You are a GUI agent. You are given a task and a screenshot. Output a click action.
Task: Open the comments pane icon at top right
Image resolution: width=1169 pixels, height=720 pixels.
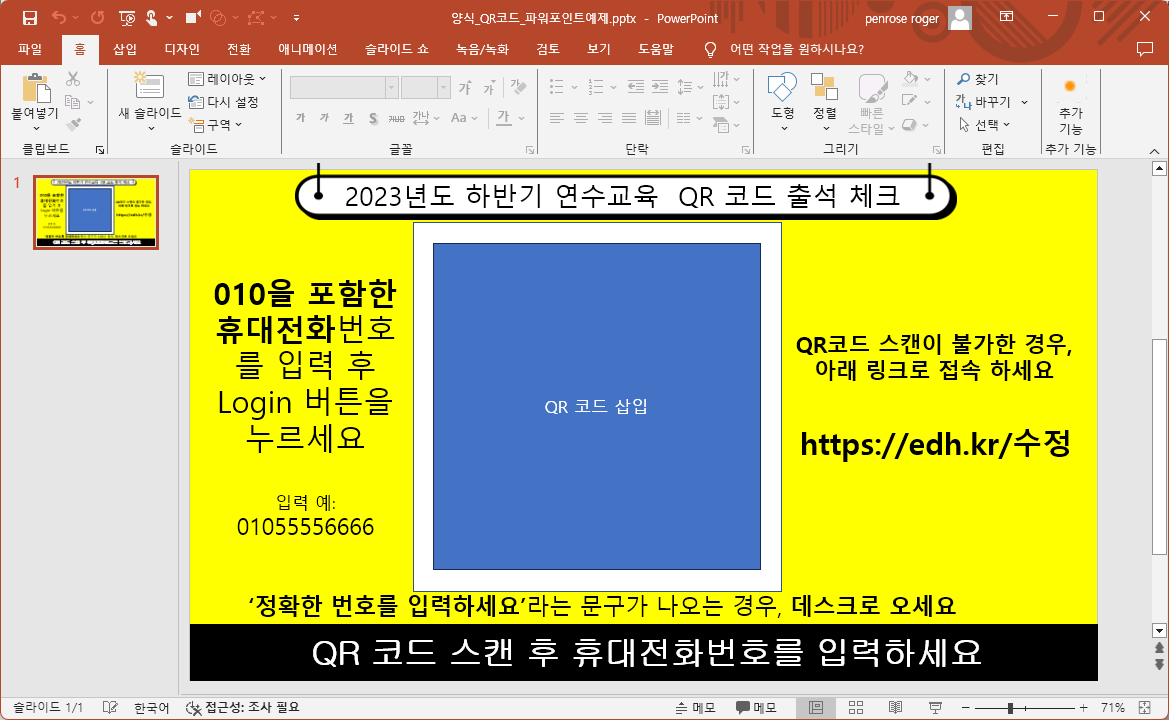click(1145, 49)
